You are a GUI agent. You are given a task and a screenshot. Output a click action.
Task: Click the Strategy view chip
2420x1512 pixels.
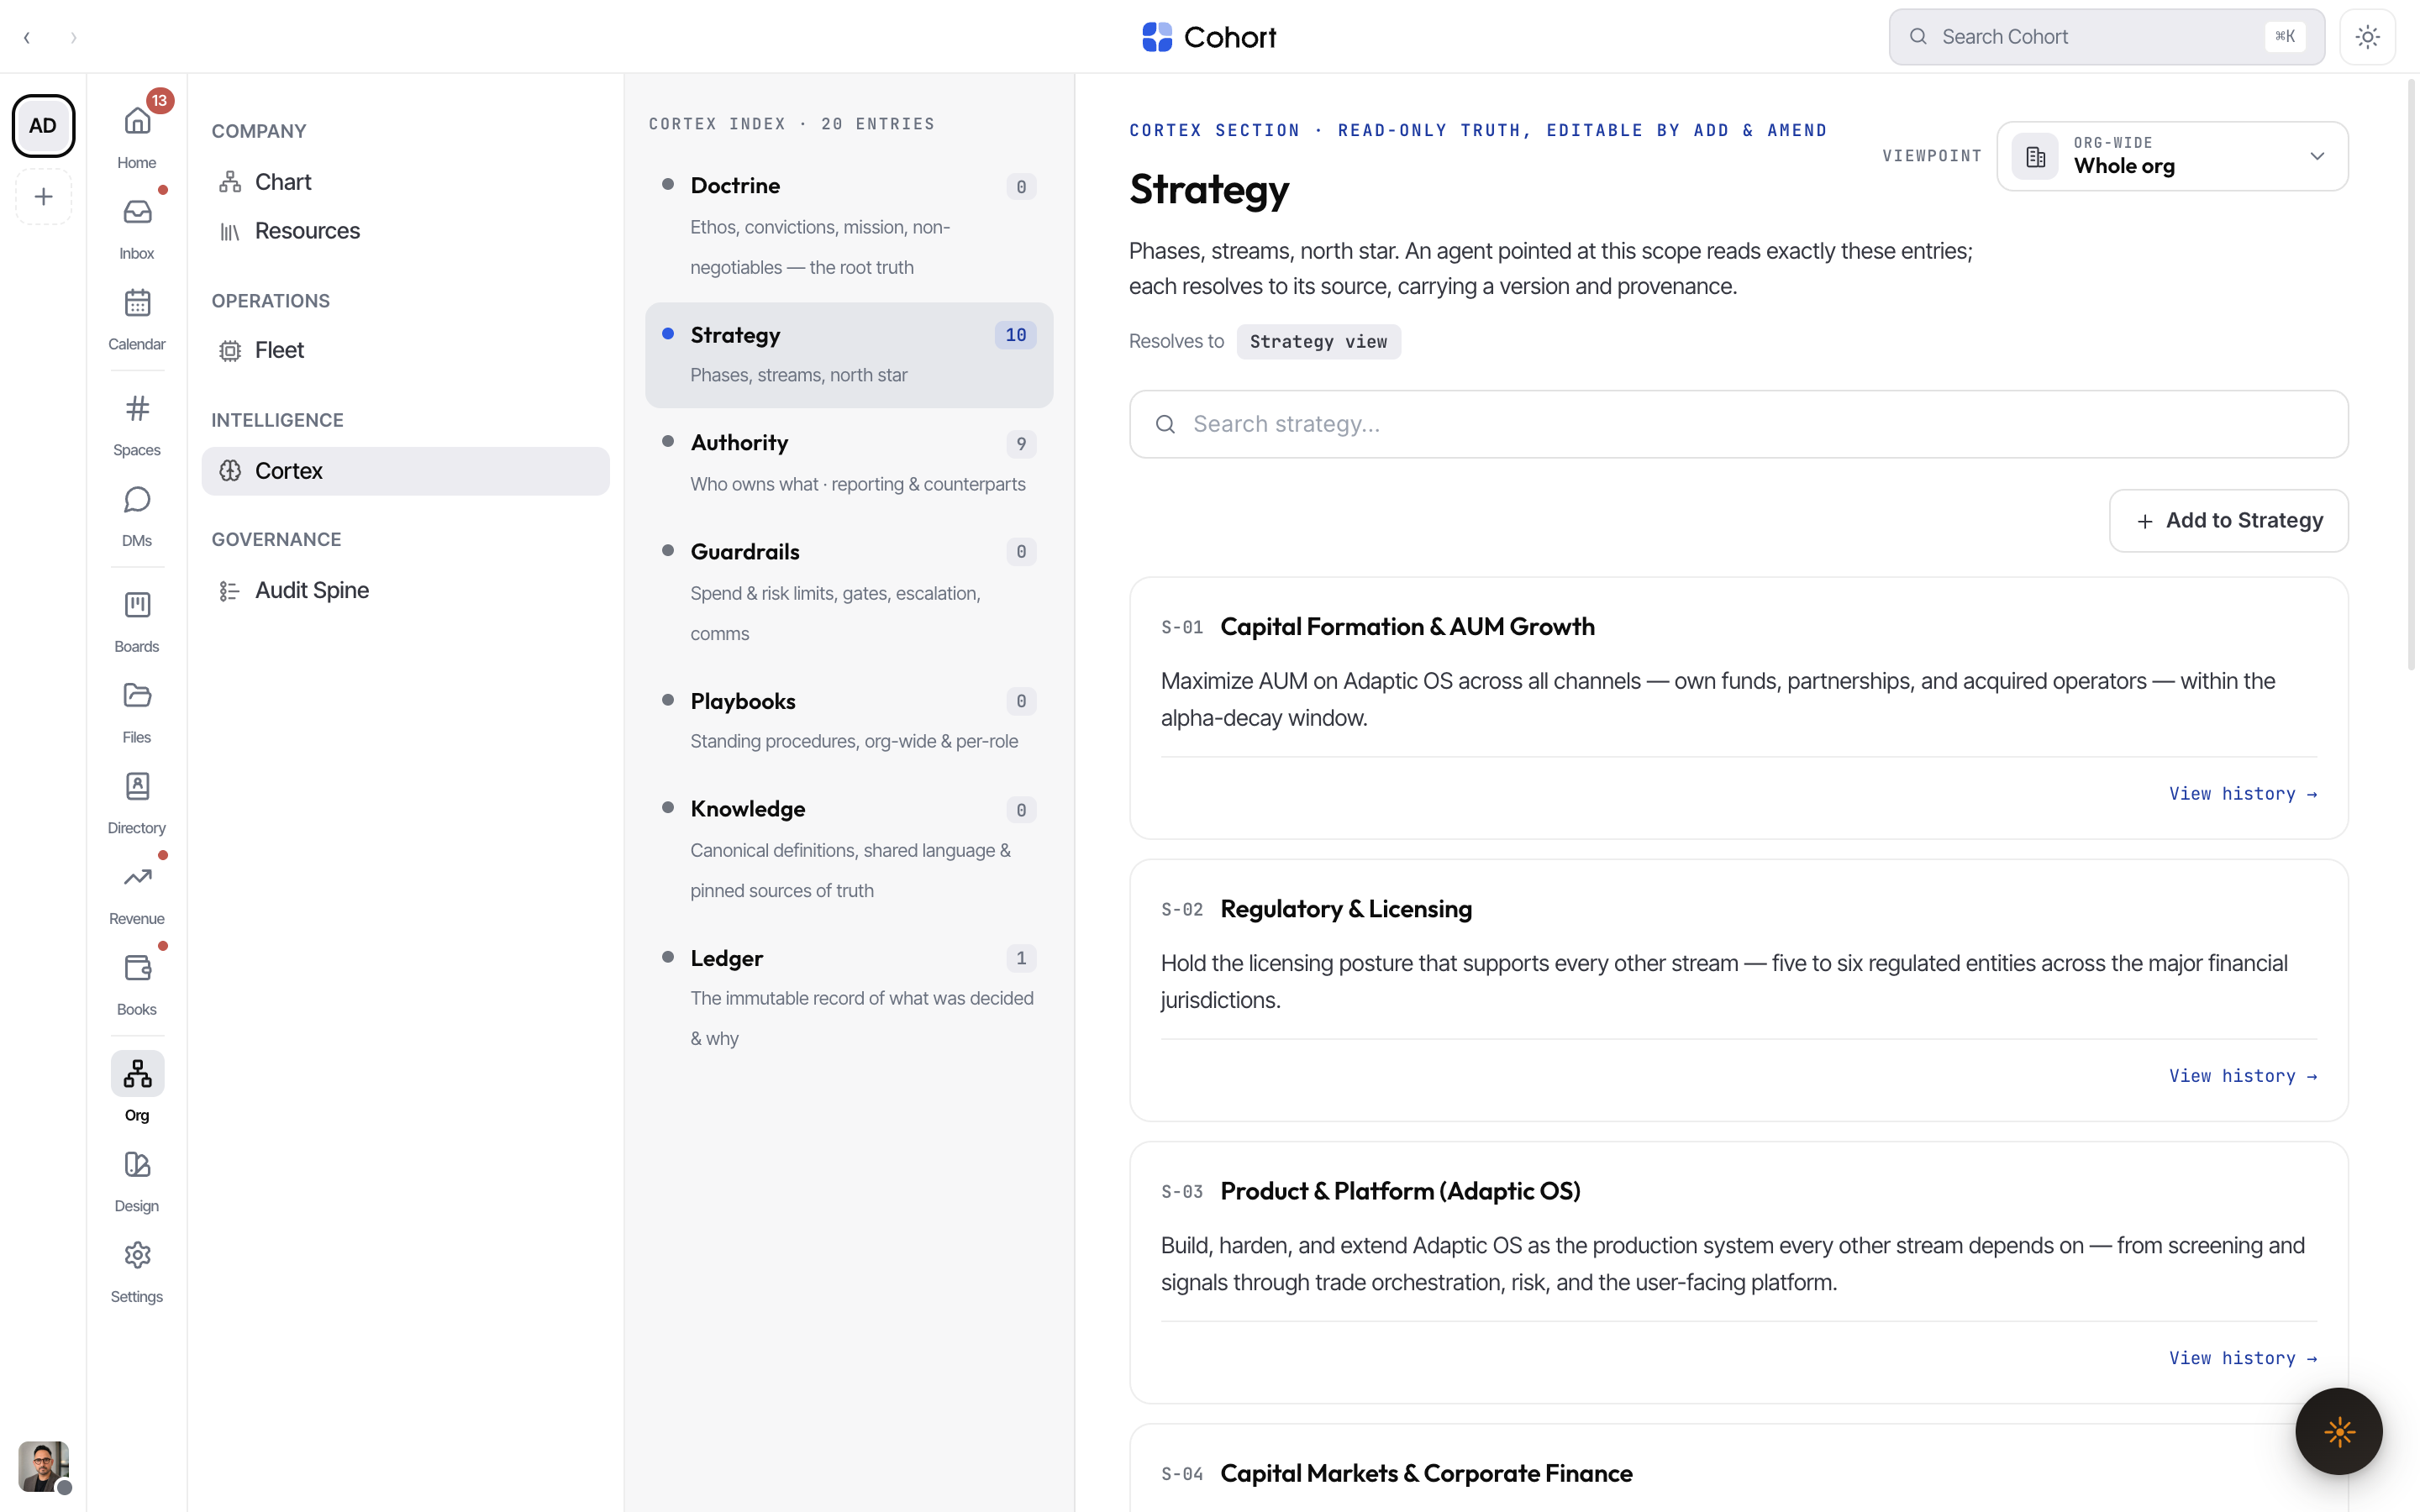[x=1318, y=342]
